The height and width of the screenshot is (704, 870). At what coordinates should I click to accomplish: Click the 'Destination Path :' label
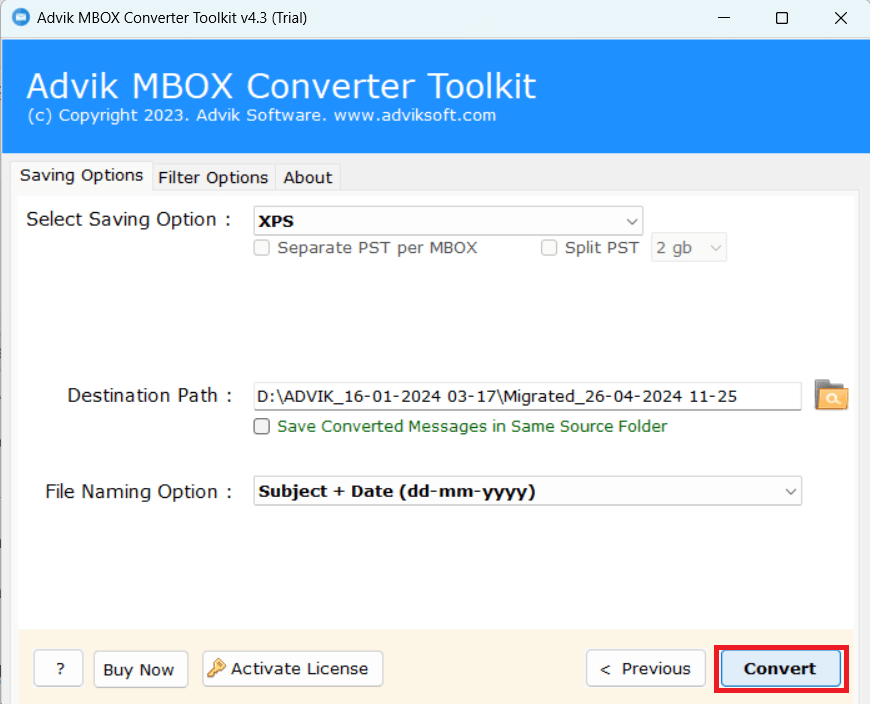tap(150, 396)
